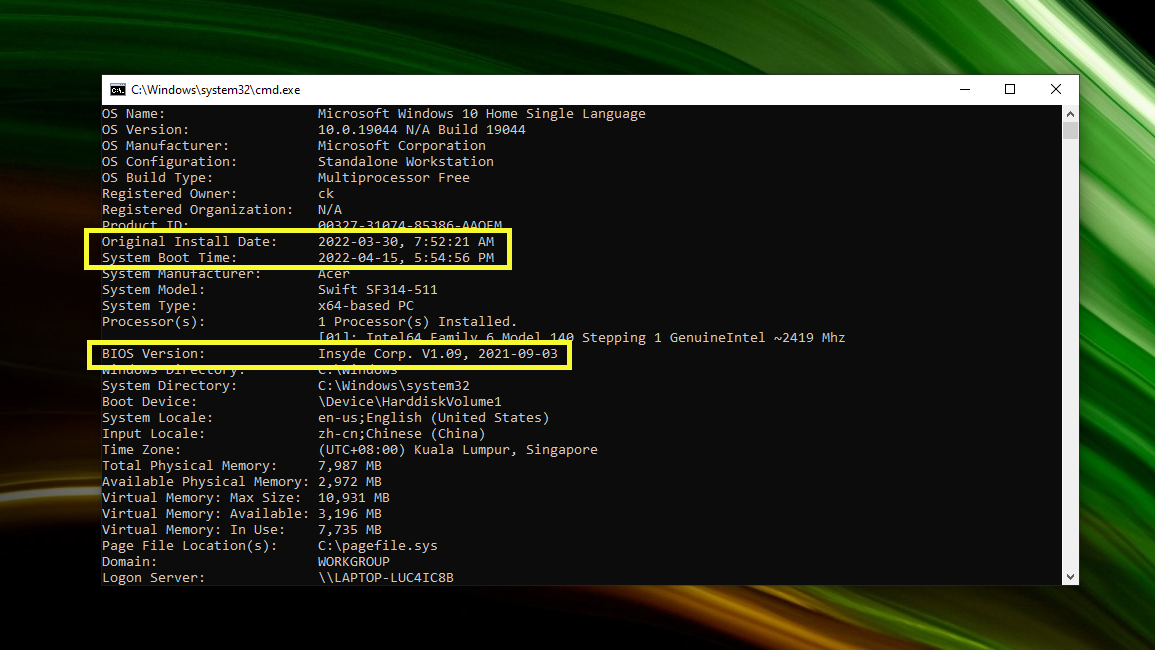Click the Available Physical Memory value 2,972 MB
The width and height of the screenshot is (1155, 650).
[x=349, y=482]
